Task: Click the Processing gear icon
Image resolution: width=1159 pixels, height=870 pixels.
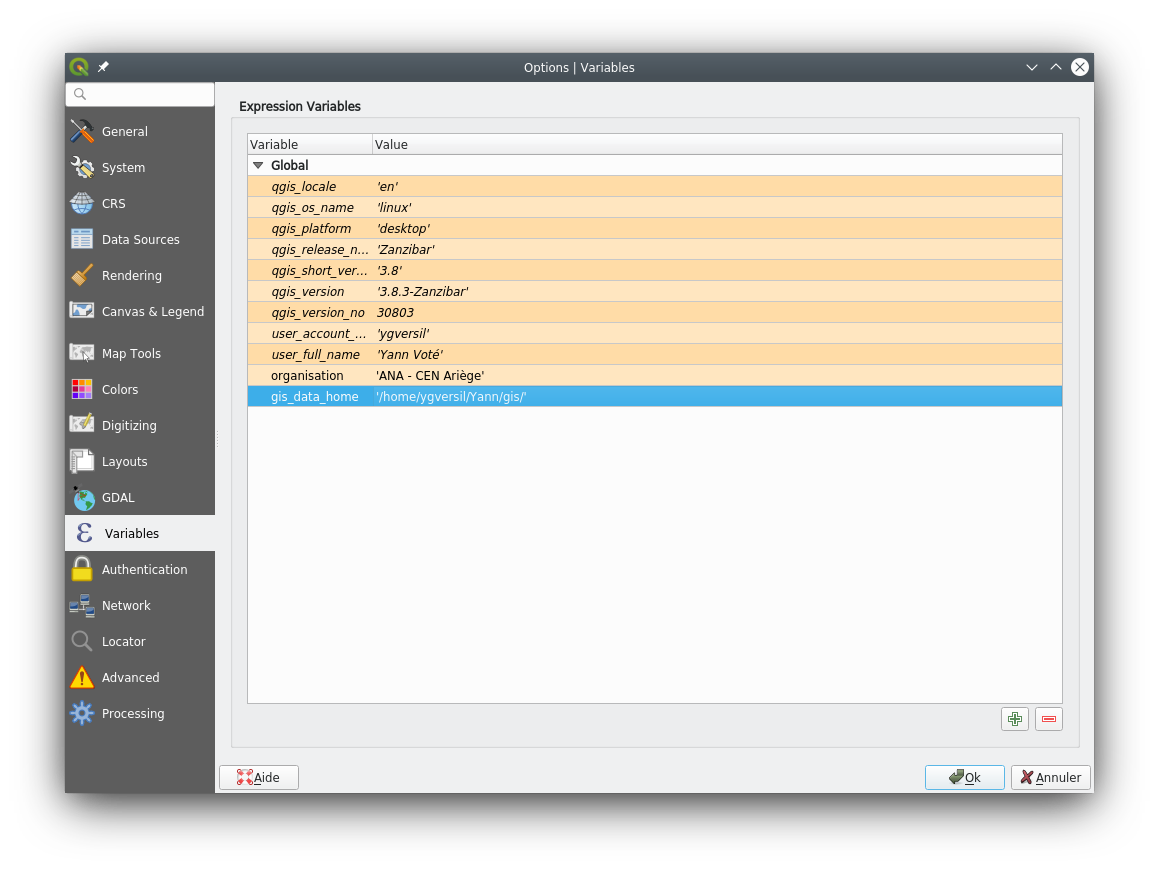Action: 82,713
